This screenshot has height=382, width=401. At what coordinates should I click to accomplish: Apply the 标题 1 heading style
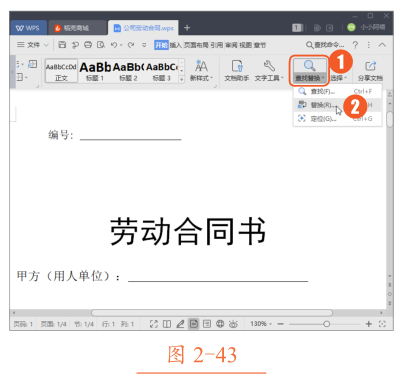95,71
